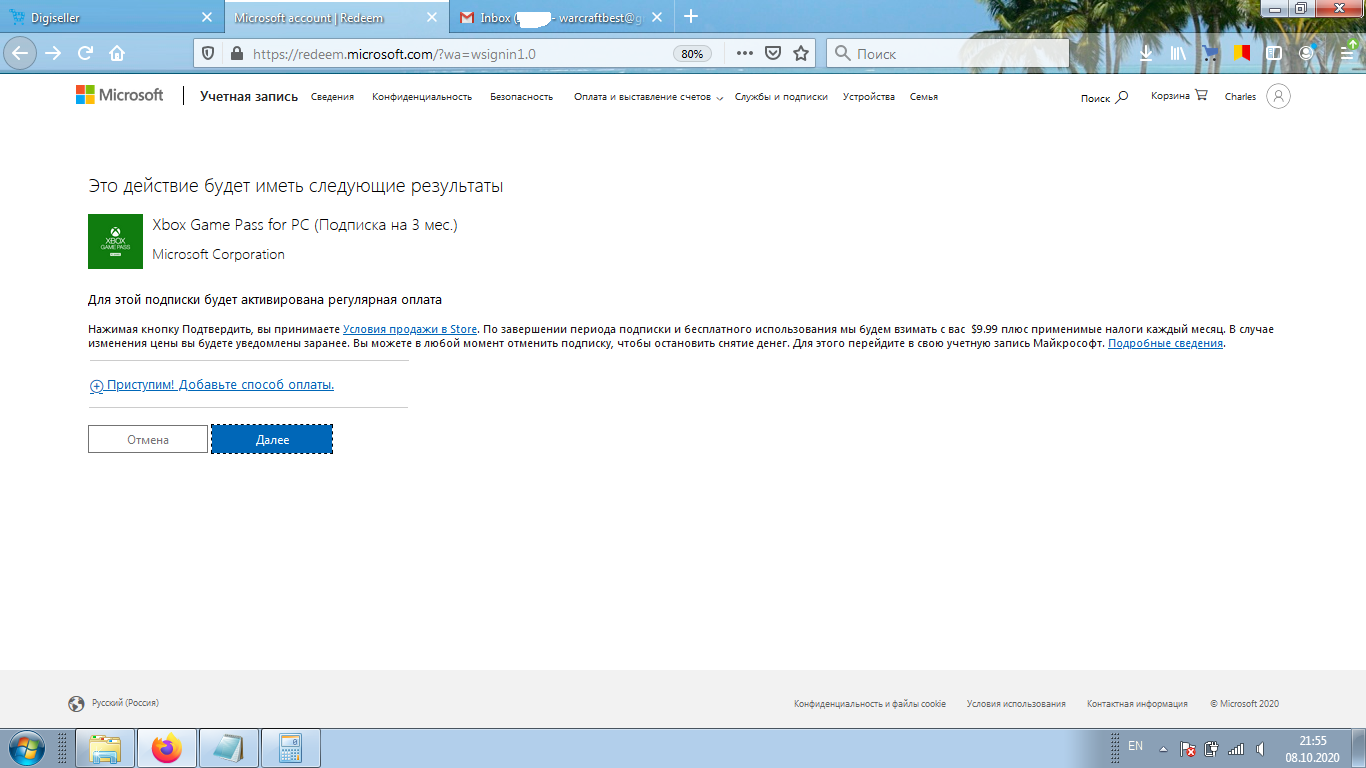Screen dimensions: 1366x768
Task: Switch to the Digiseller tab
Action: [107, 18]
